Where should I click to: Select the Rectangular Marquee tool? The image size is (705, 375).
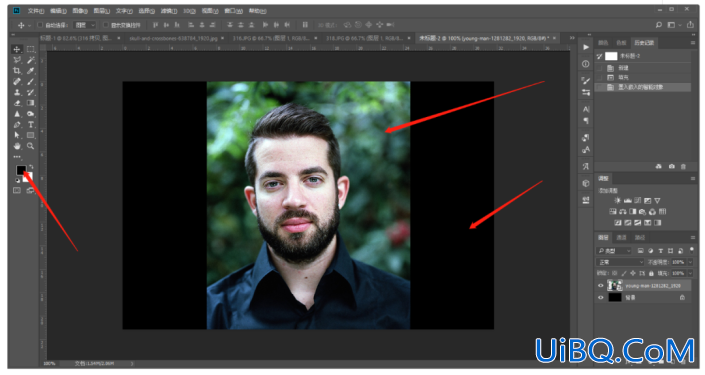31,49
